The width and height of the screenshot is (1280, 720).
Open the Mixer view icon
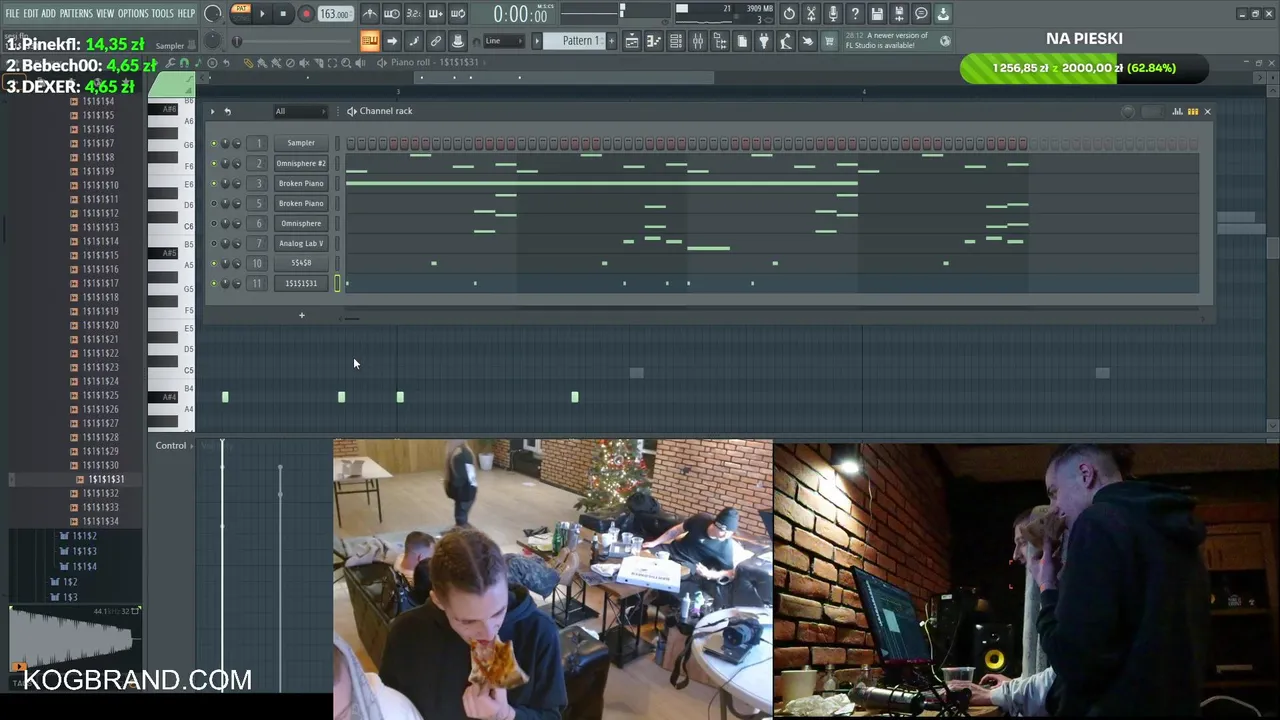[x=698, y=41]
